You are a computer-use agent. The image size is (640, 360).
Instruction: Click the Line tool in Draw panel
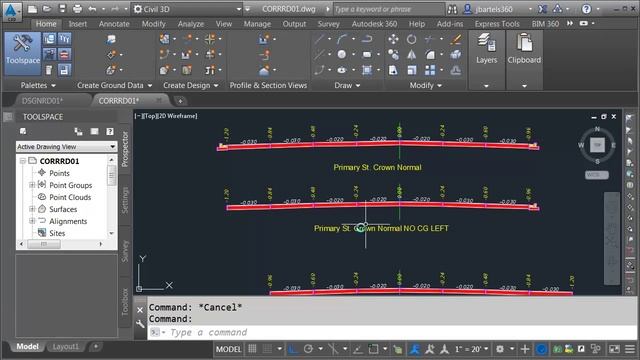(x=319, y=39)
